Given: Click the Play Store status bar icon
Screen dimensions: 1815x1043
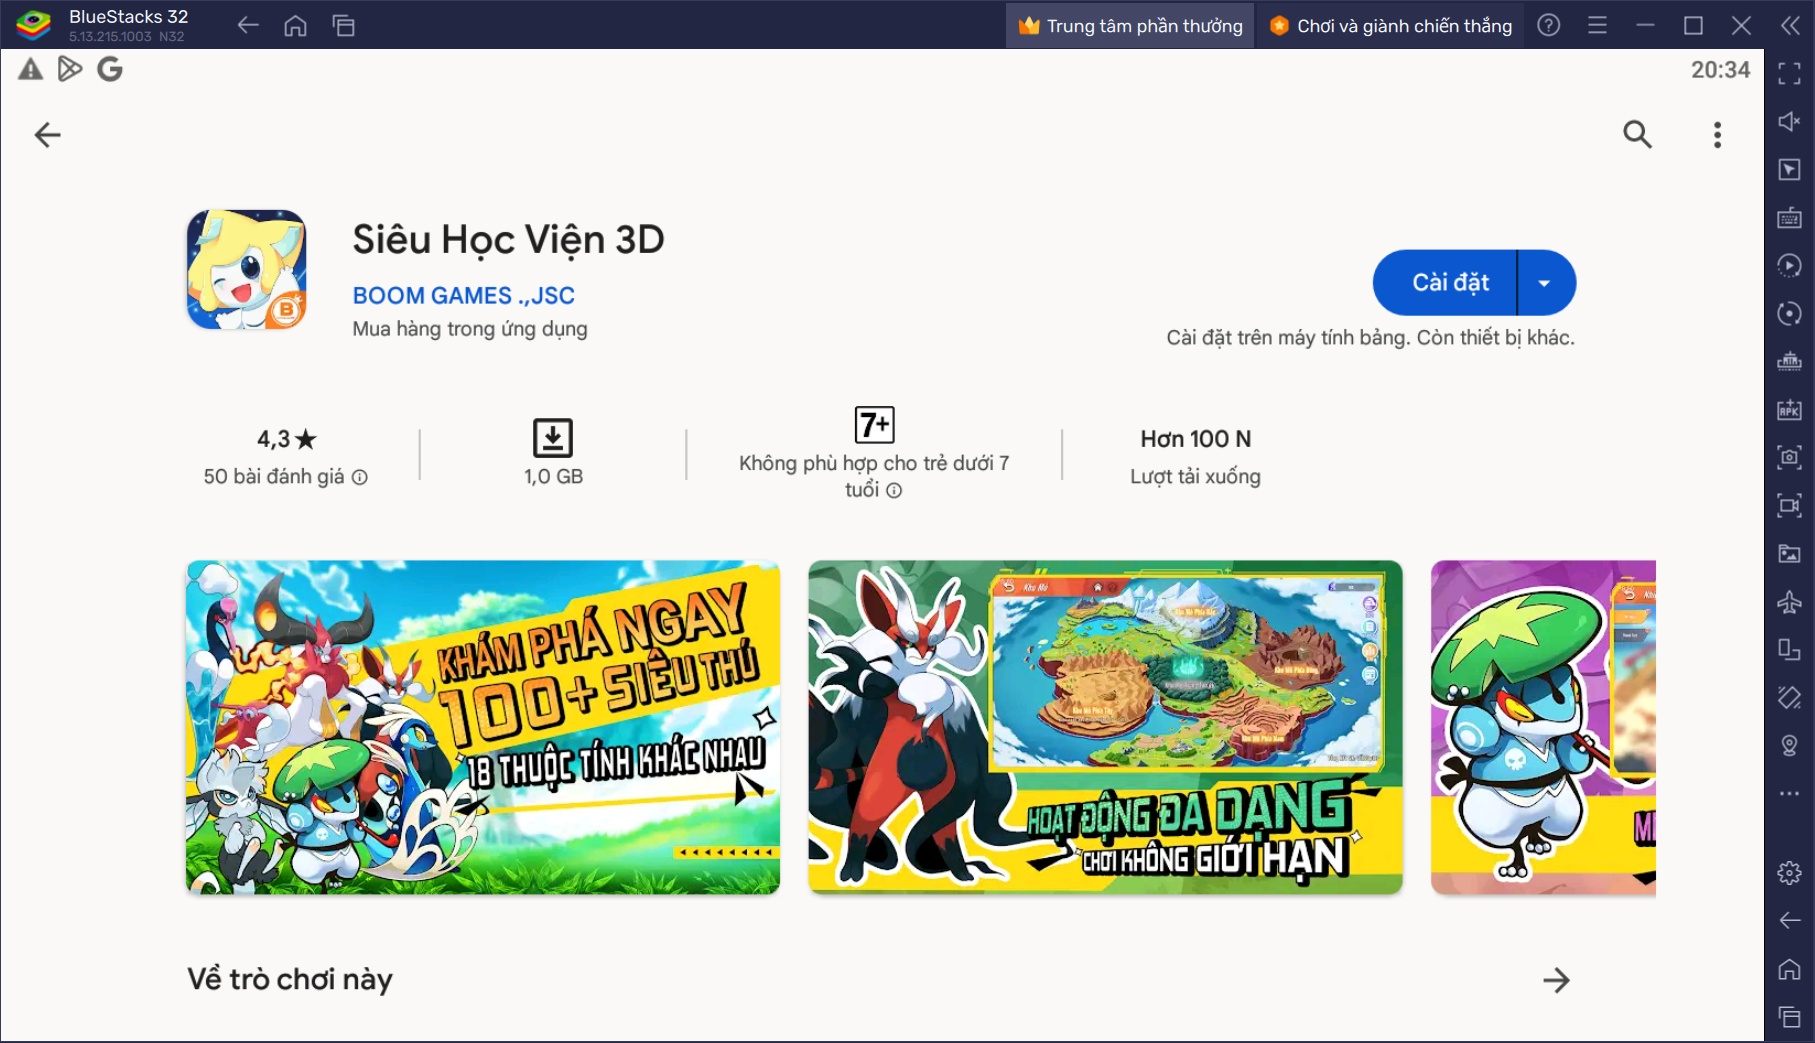Looking at the screenshot, I should coord(70,69).
